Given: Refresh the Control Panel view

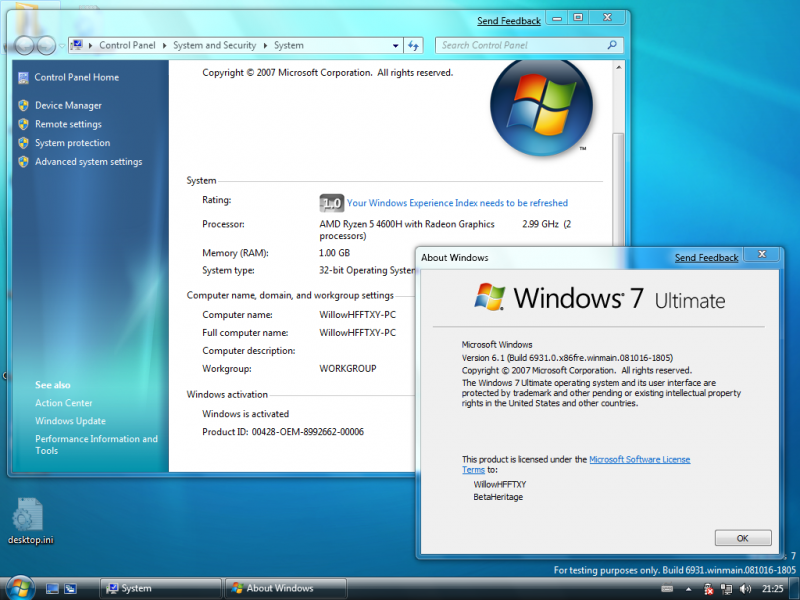Looking at the screenshot, I should click(x=413, y=45).
